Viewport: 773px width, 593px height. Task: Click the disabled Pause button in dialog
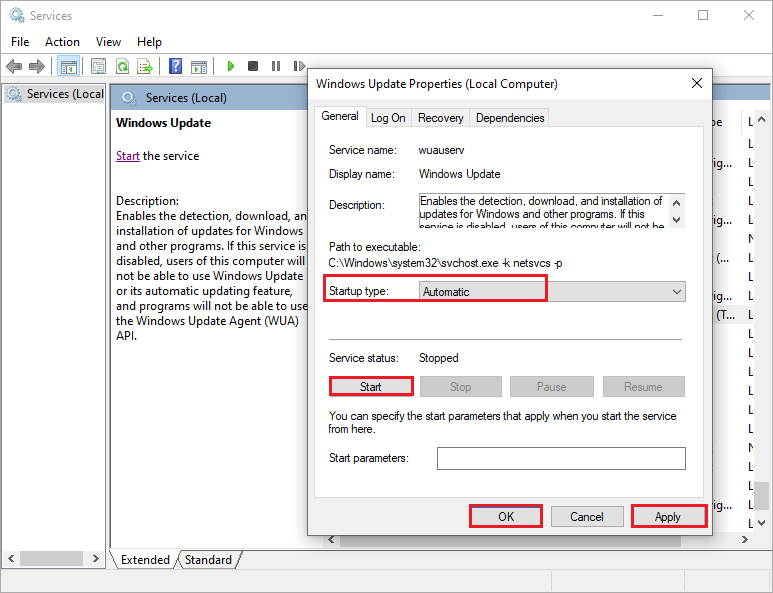(x=552, y=386)
